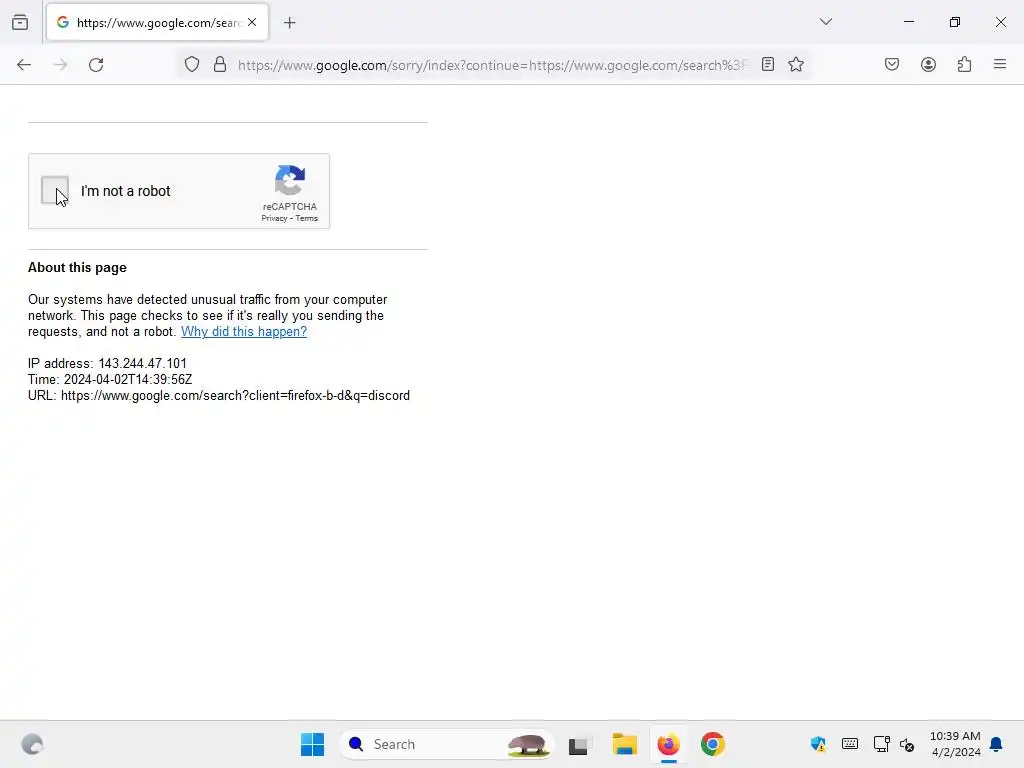1024x768 pixels.
Task: Reload the current page
Action: tap(96, 65)
